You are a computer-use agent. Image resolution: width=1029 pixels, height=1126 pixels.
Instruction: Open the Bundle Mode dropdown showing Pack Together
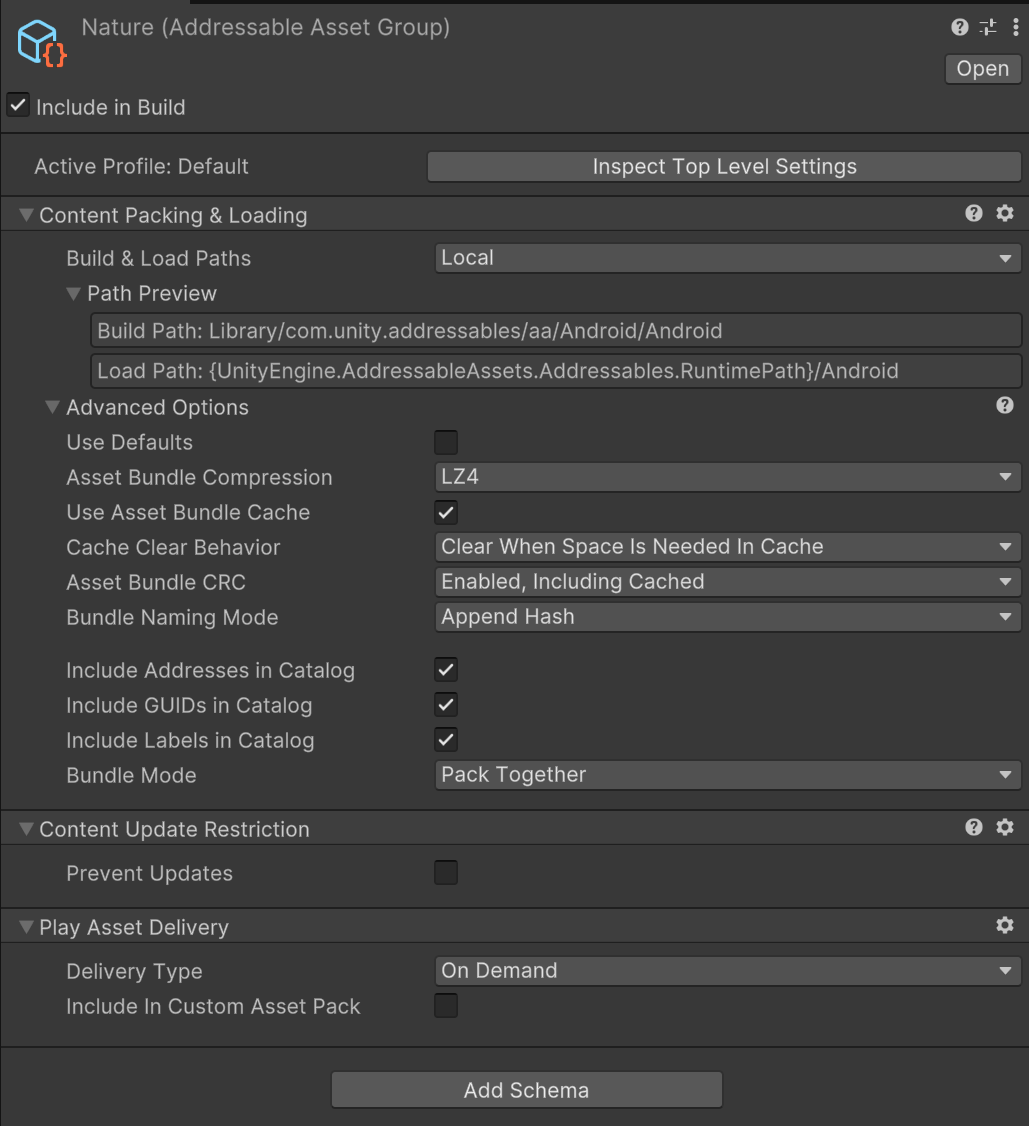(727, 775)
